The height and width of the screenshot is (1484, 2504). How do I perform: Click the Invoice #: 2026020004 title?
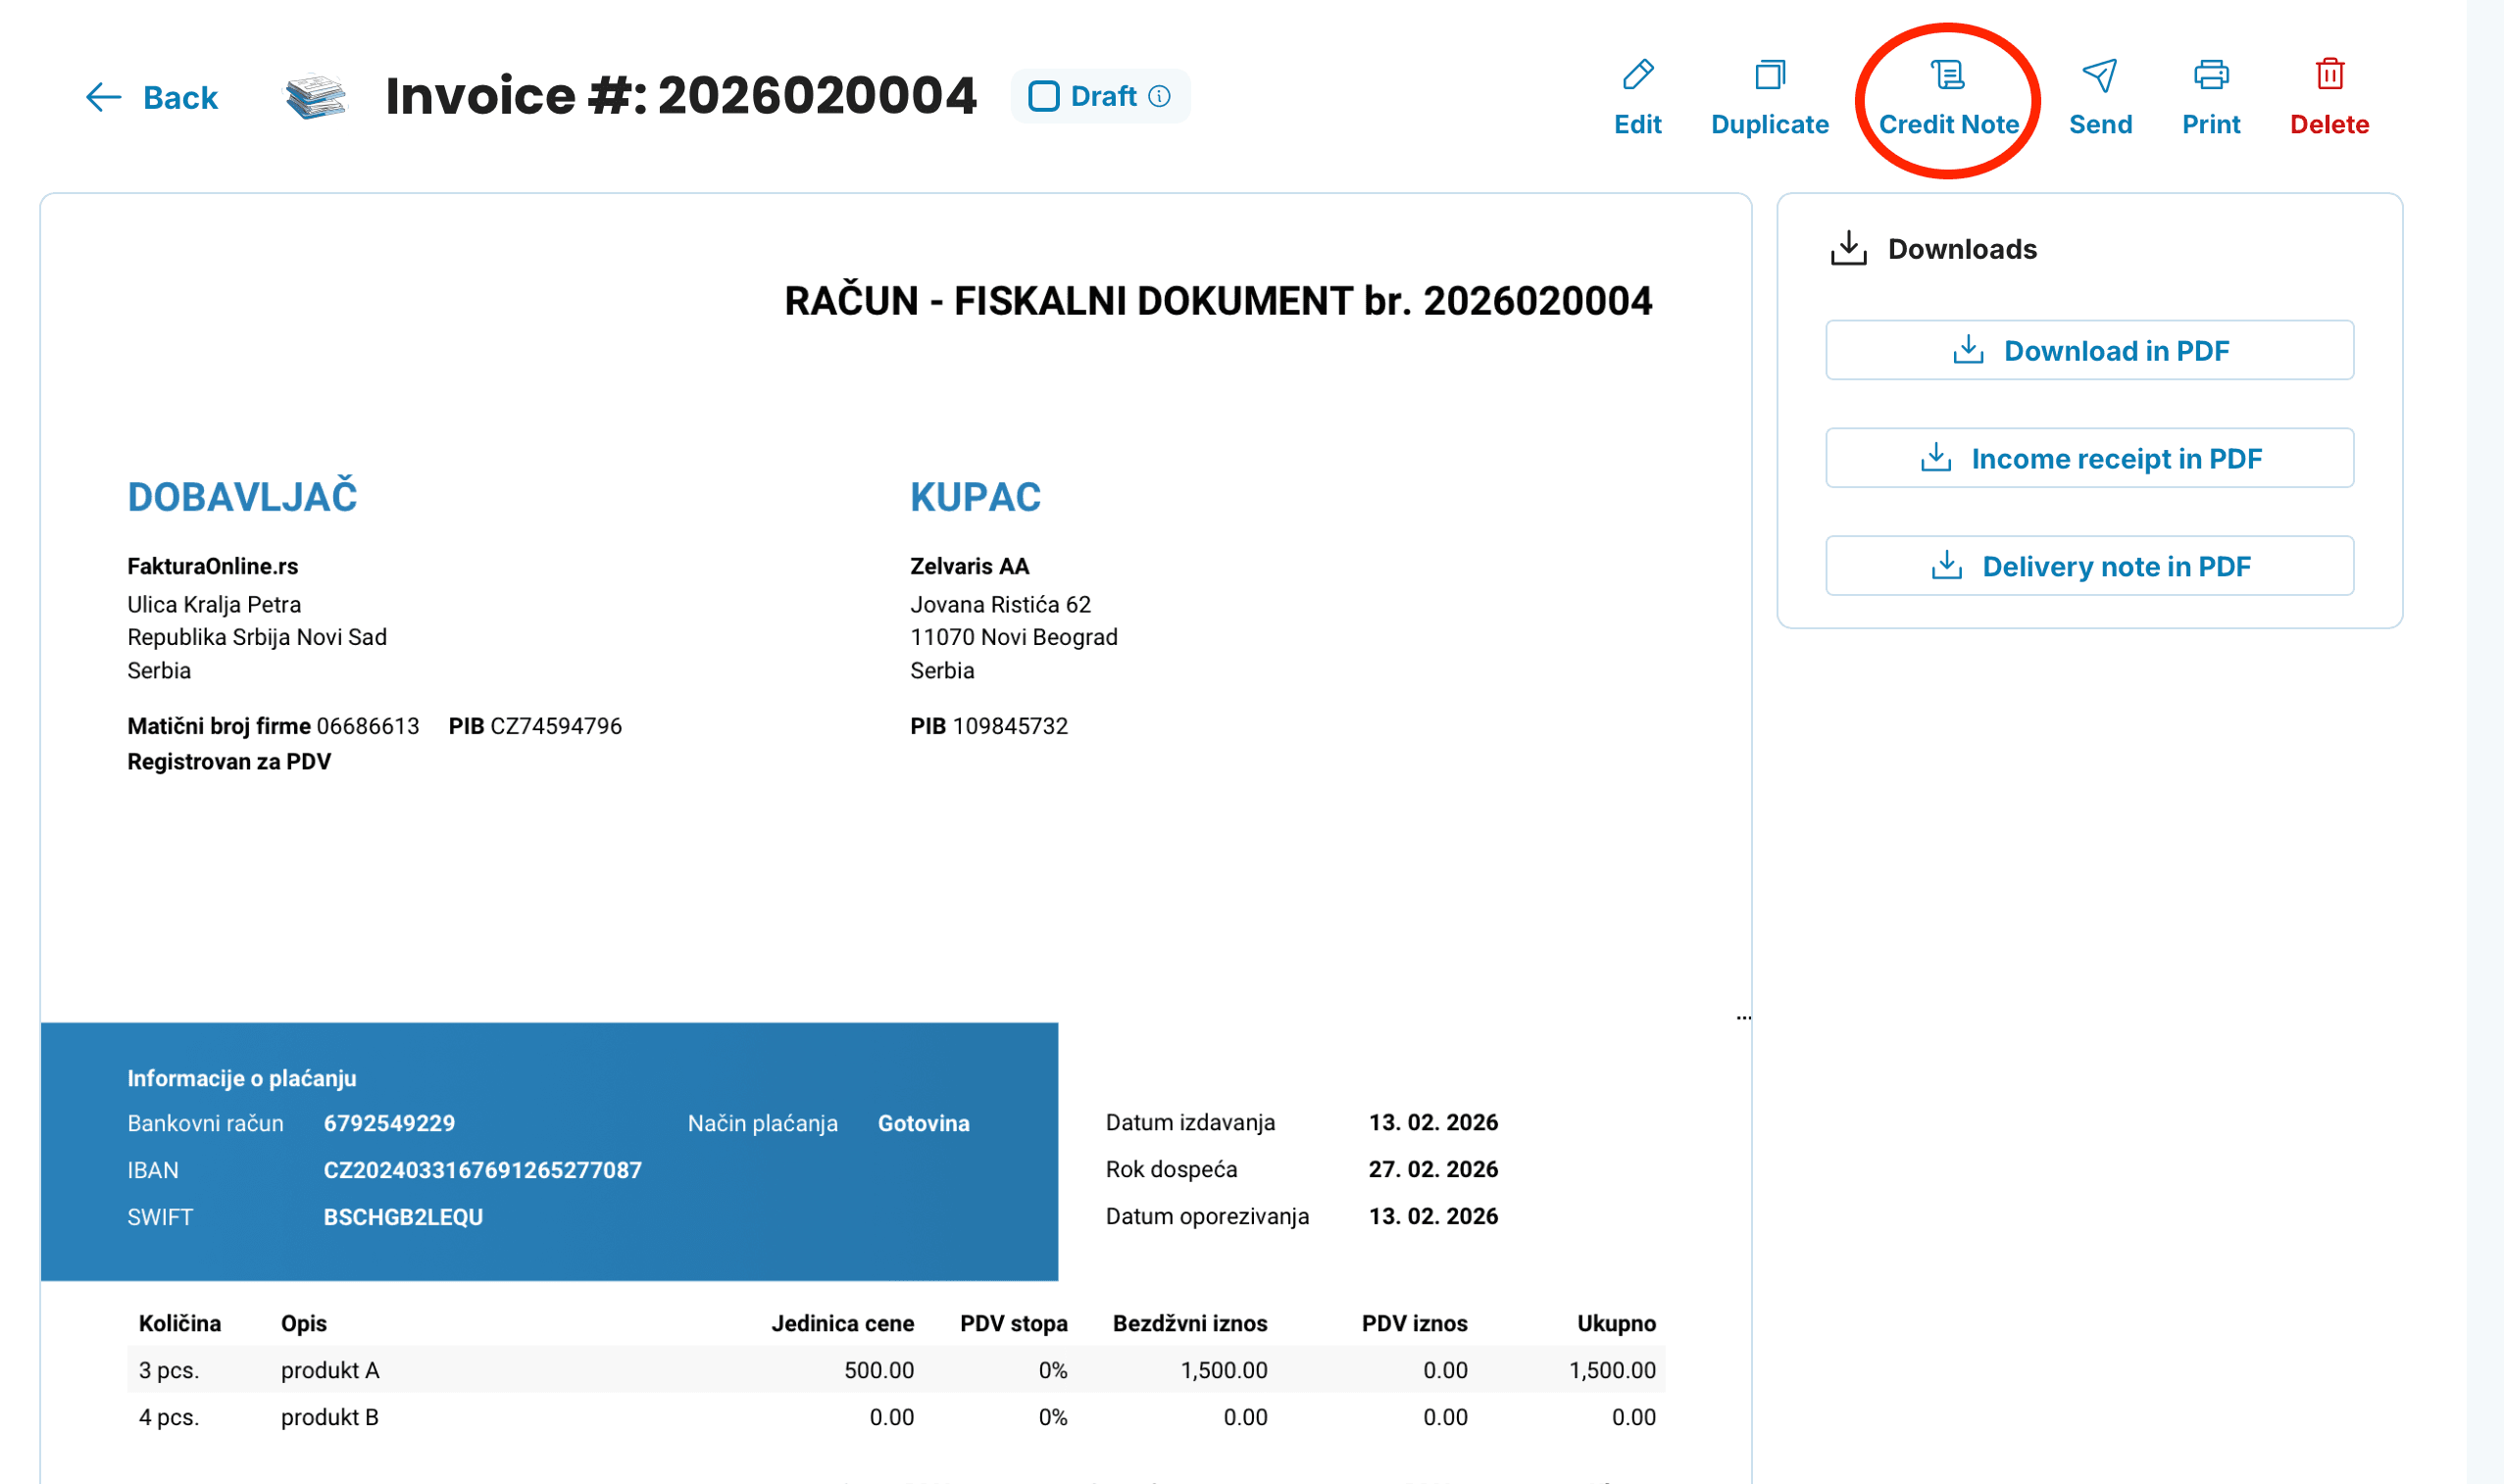click(680, 96)
